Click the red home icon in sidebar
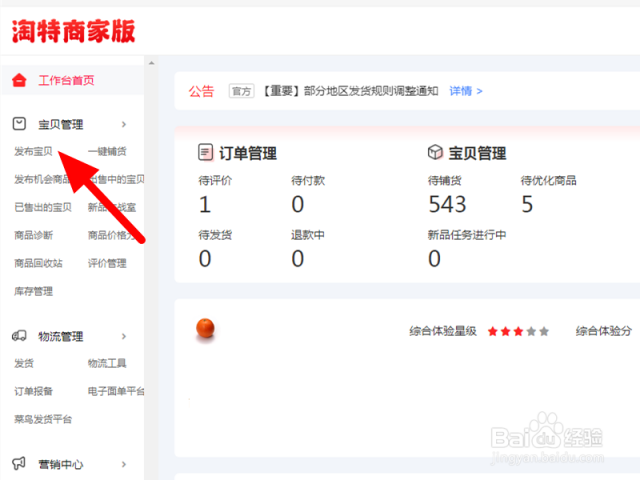This screenshot has width=640, height=480. [19, 80]
